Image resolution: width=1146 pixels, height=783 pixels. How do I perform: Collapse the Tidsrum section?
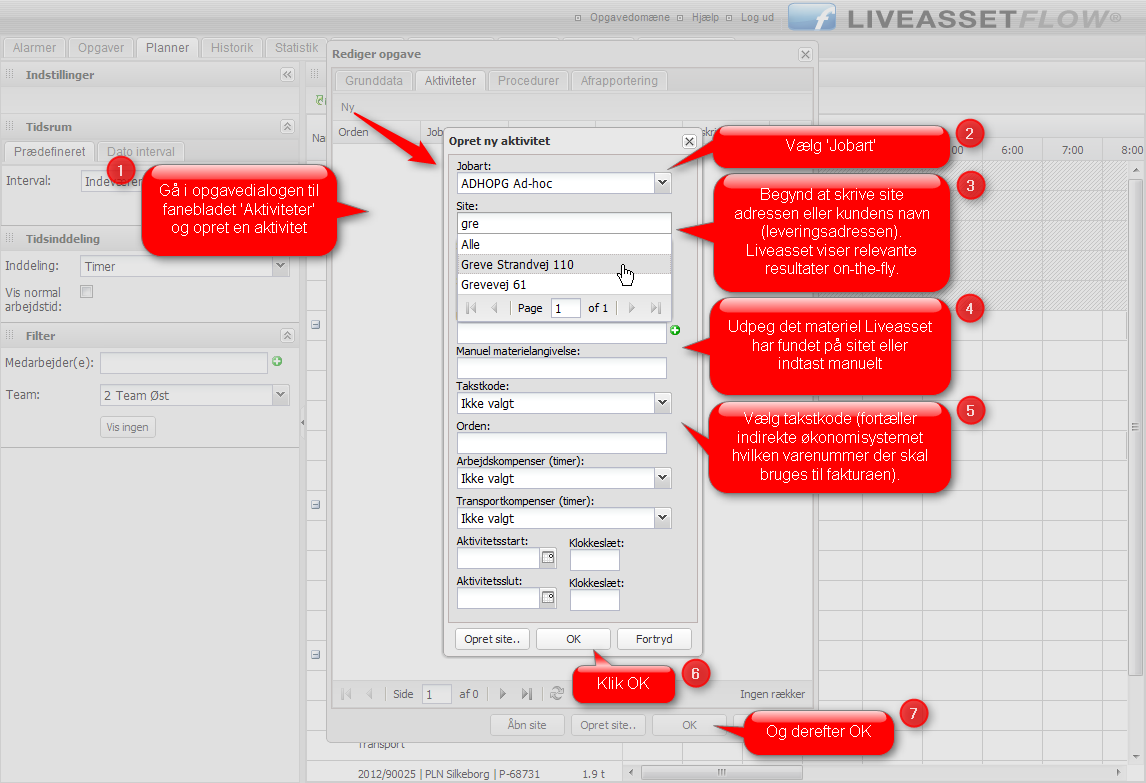[287, 127]
